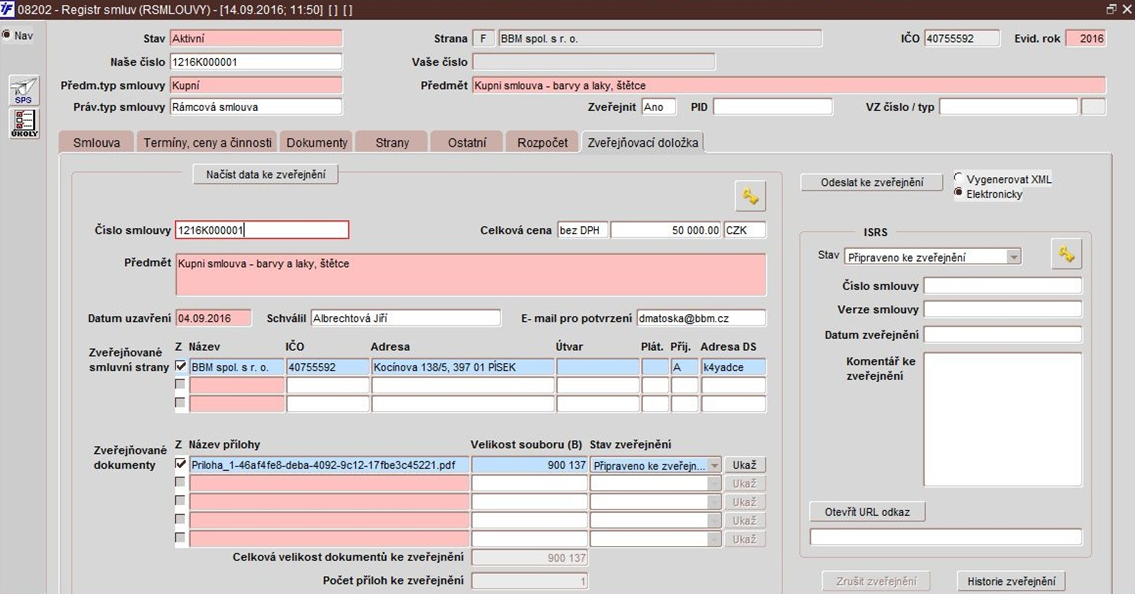The width and height of the screenshot is (1135, 594).
Task: Uncheck the Priloha_1 pdf document checkbox
Action: (180, 464)
